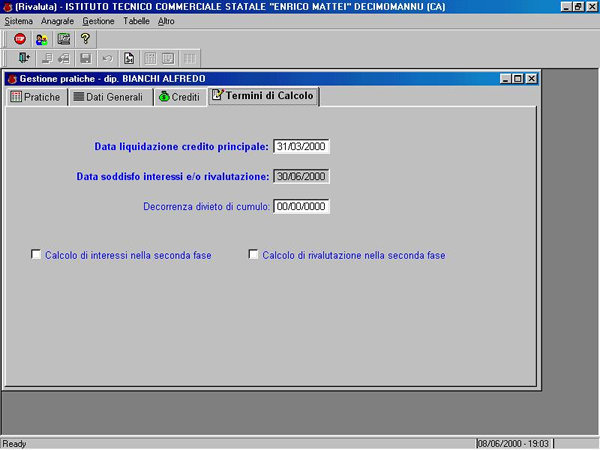Viewport: 600px width, 450px height.
Task: Open help with the question mark icon
Action: pyautogui.click(x=85, y=39)
